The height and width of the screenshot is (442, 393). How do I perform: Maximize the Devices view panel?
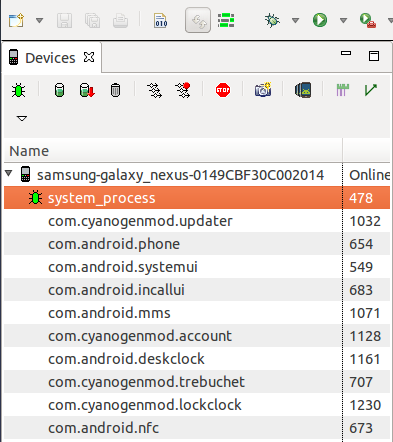click(374, 56)
